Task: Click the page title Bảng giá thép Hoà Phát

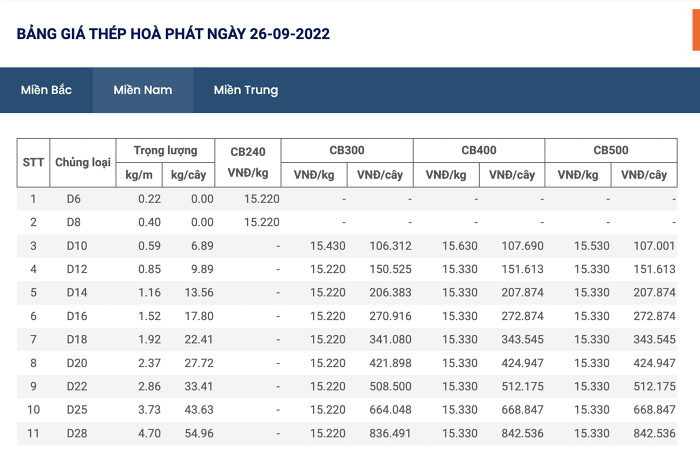Action: pos(173,34)
